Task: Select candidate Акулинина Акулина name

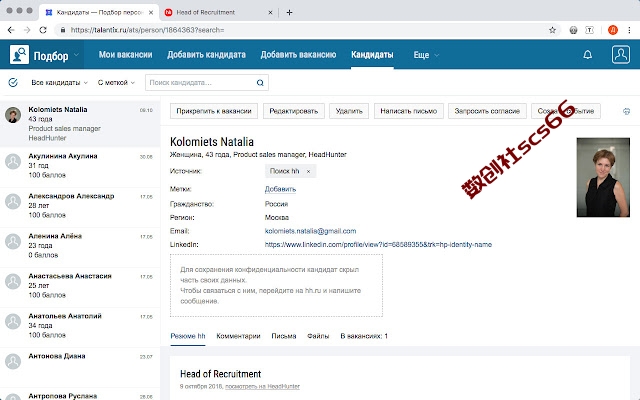Action: (x=63, y=156)
